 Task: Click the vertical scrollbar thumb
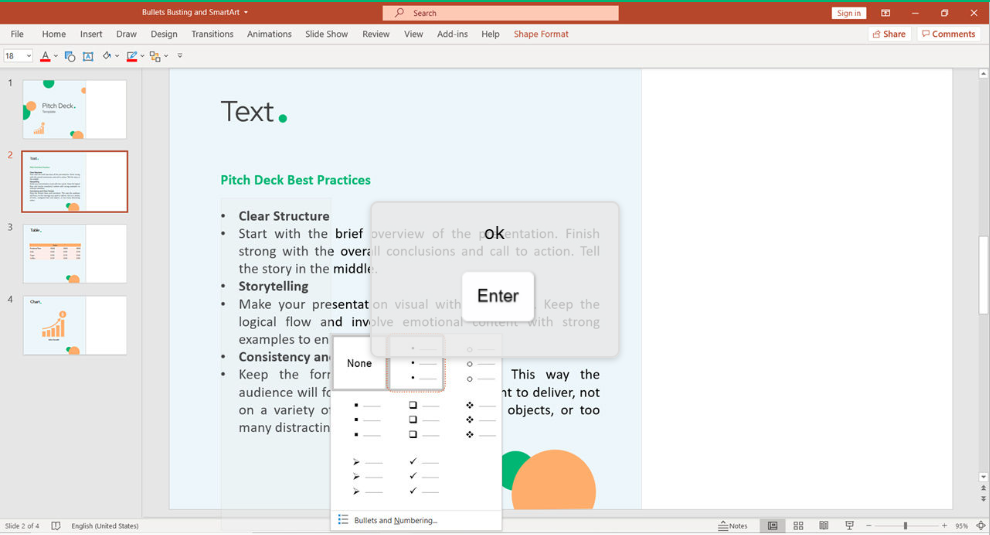coord(983,275)
